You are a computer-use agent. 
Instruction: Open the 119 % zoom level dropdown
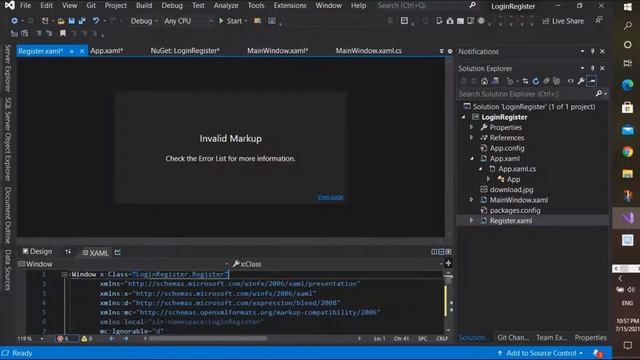[31, 339]
